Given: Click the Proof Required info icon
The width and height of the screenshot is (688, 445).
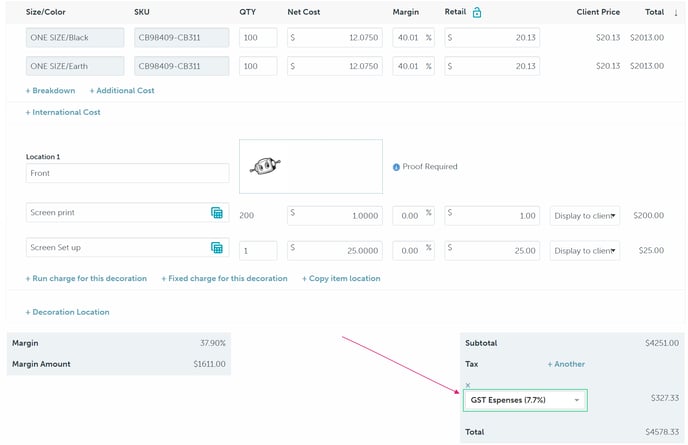Looking at the screenshot, I should click(x=396, y=167).
